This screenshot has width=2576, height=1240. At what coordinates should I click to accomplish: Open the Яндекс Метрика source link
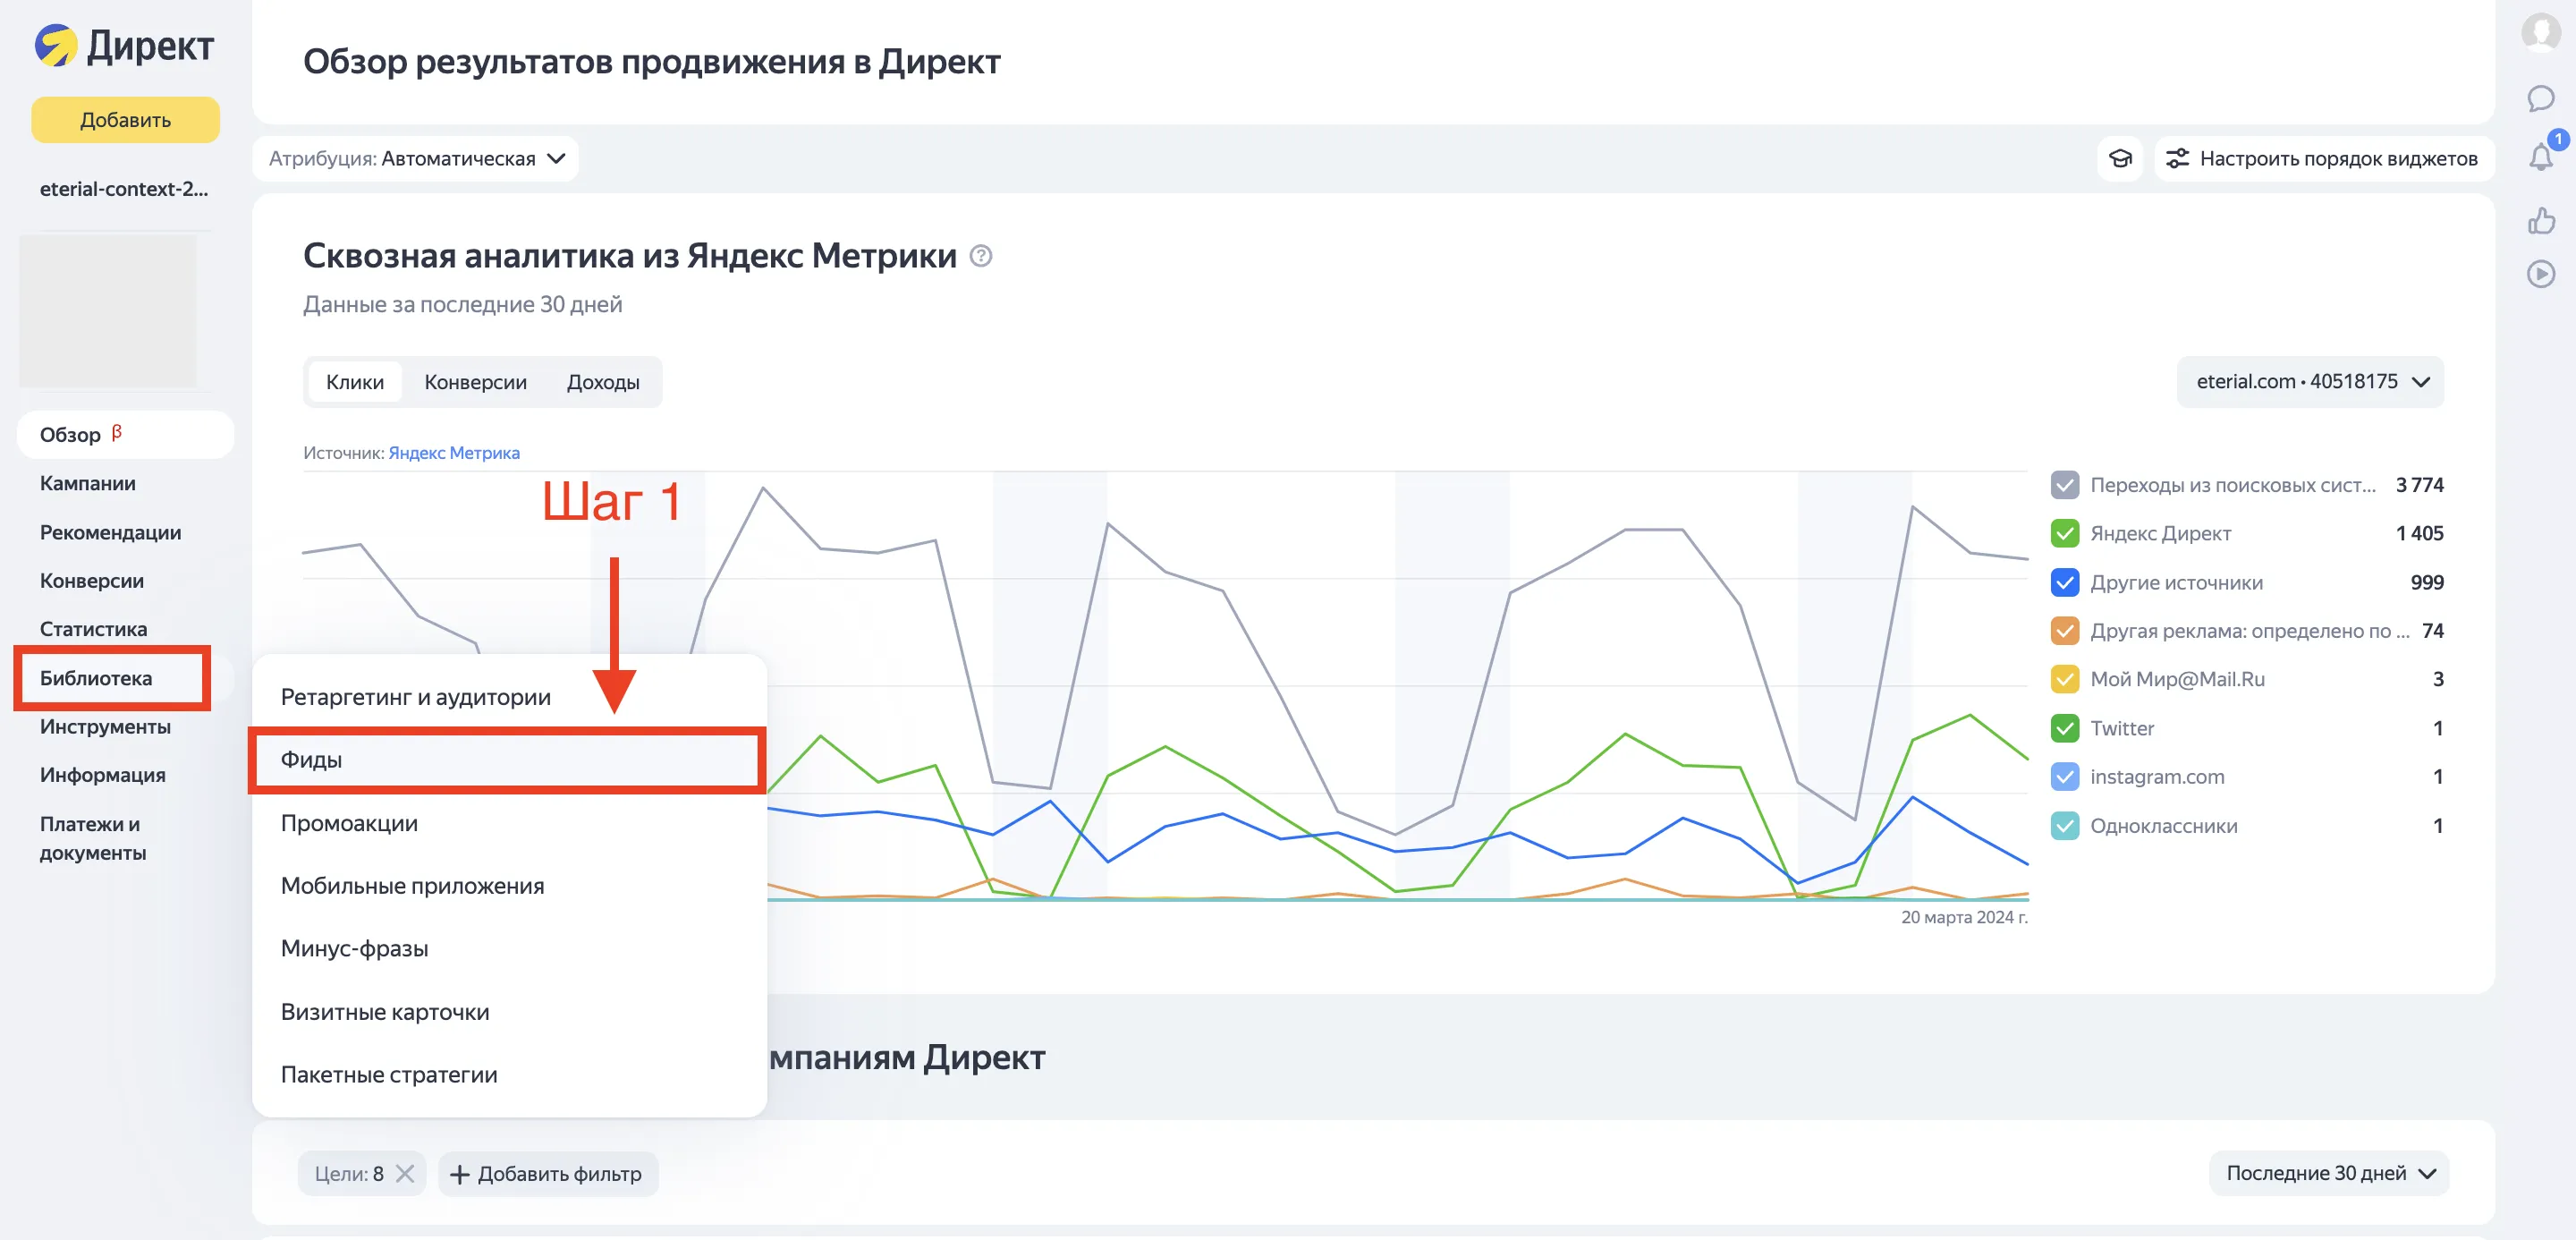pos(453,453)
